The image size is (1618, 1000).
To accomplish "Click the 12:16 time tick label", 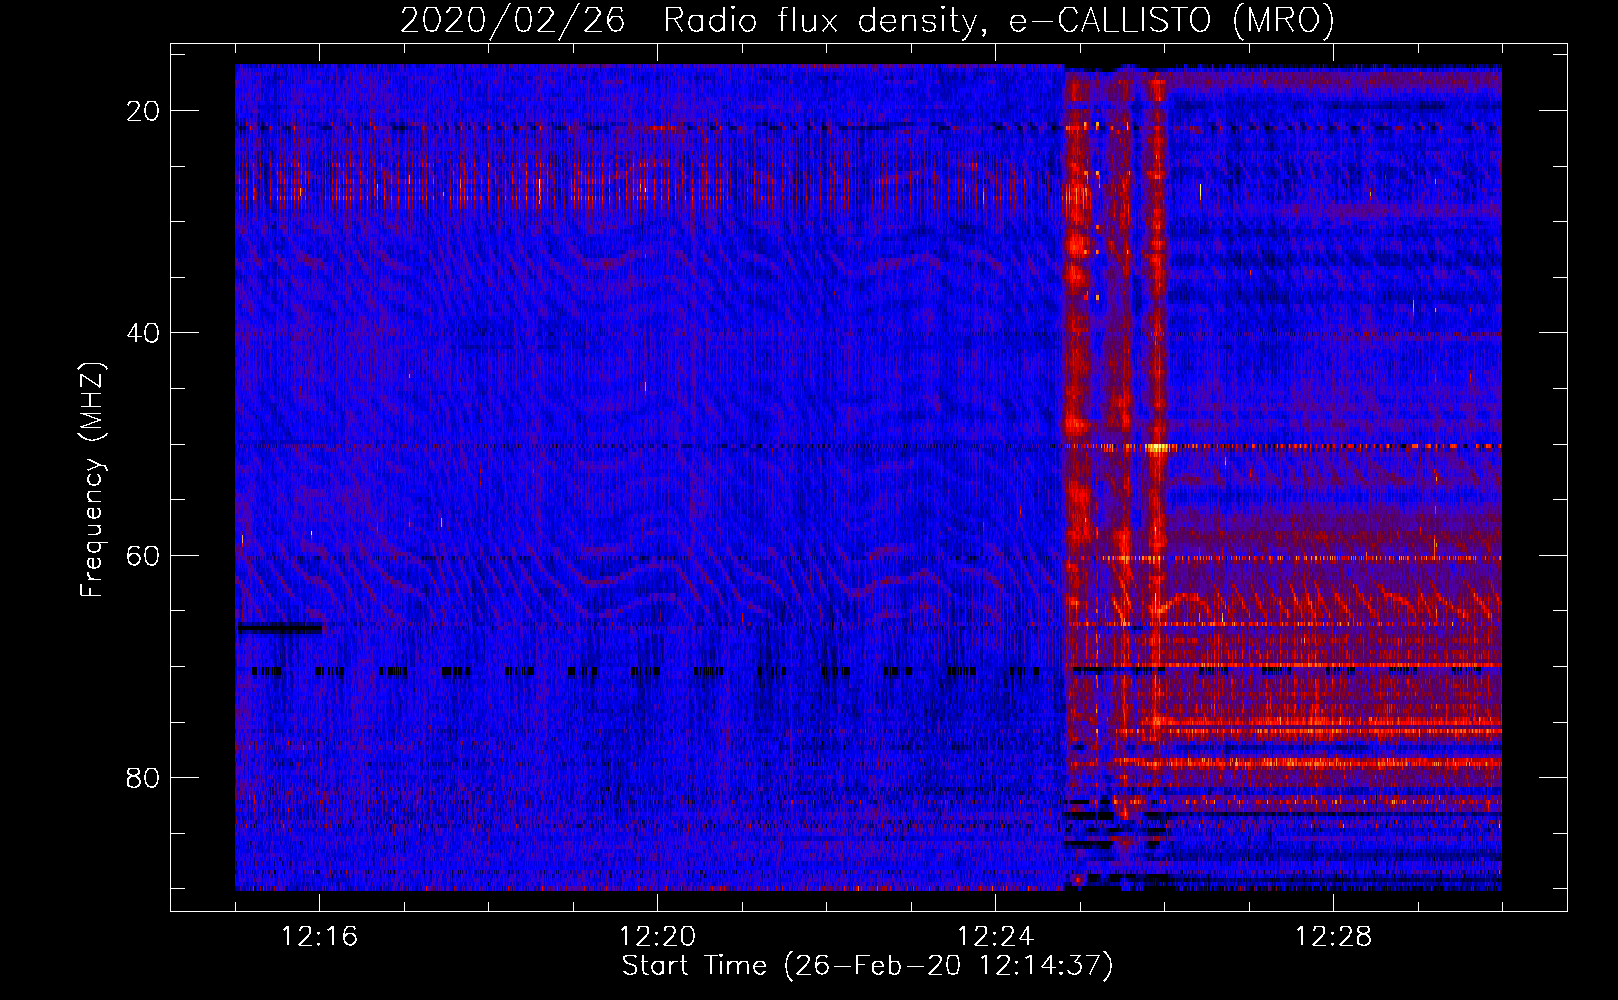I will pos(319,937).
